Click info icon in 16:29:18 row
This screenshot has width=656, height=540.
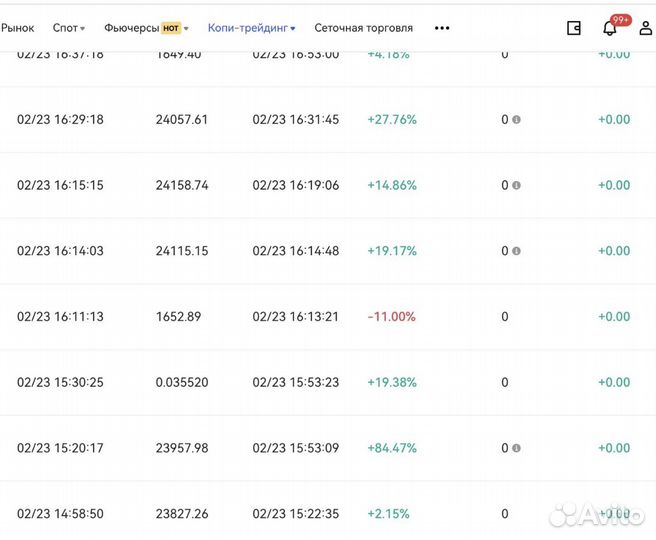click(x=516, y=120)
